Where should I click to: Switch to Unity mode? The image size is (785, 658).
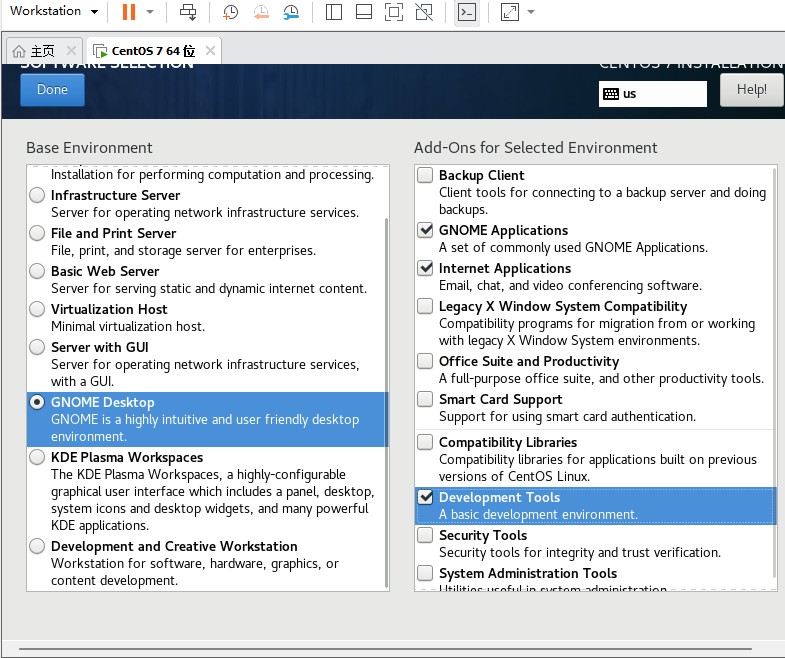click(424, 12)
